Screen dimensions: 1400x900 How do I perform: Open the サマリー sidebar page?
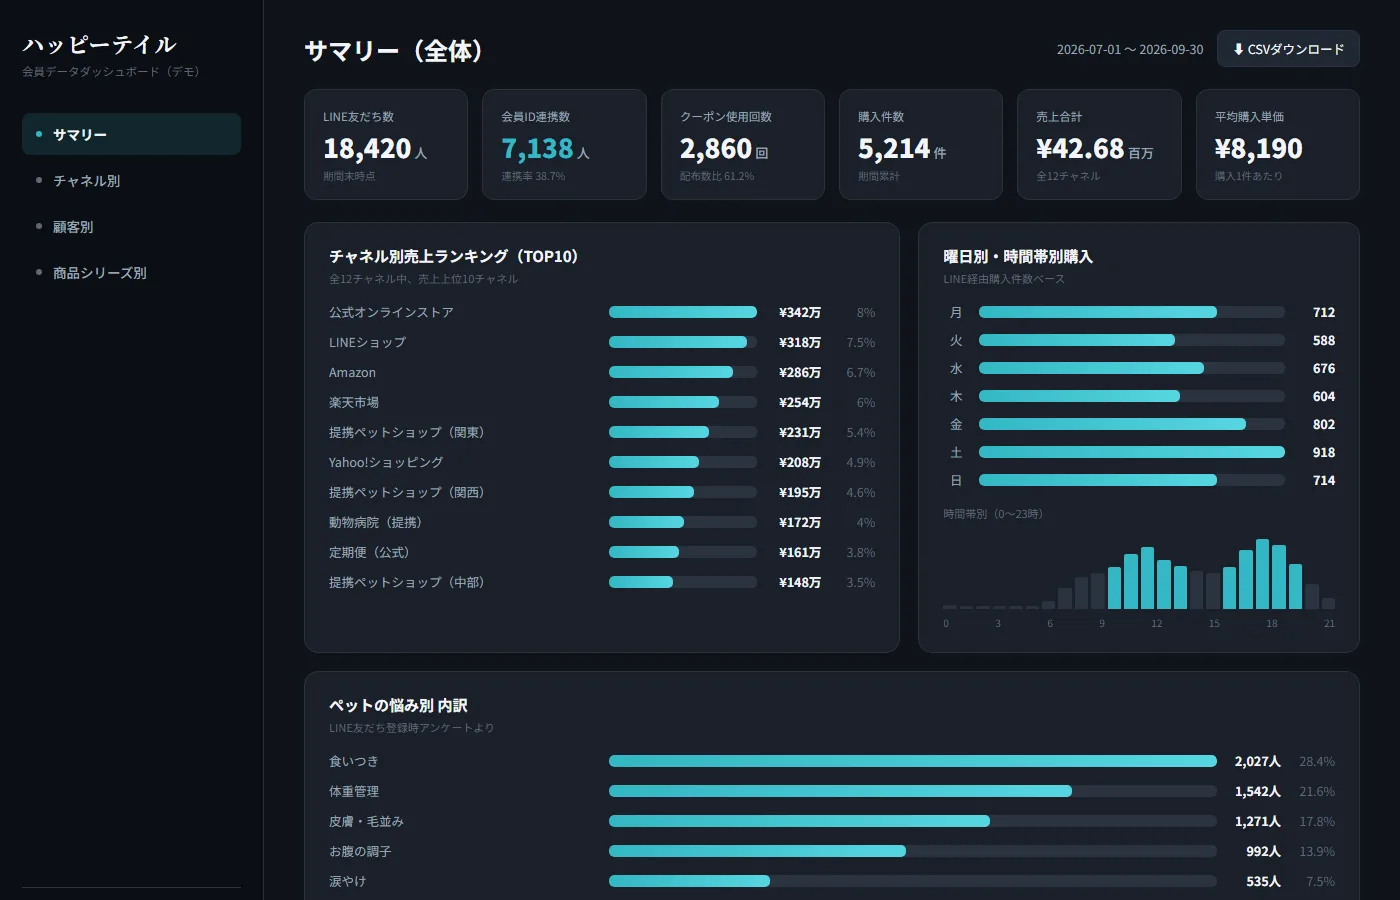(131, 134)
